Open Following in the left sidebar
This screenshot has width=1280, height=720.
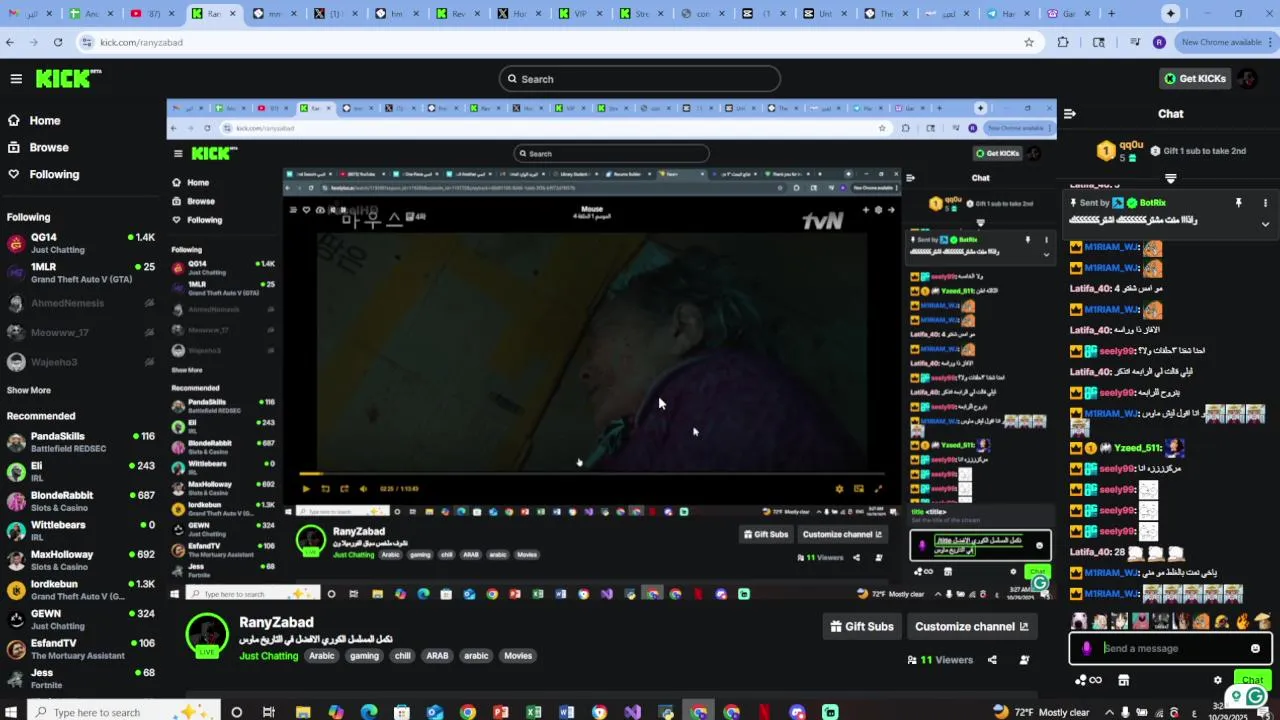click(x=43, y=174)
